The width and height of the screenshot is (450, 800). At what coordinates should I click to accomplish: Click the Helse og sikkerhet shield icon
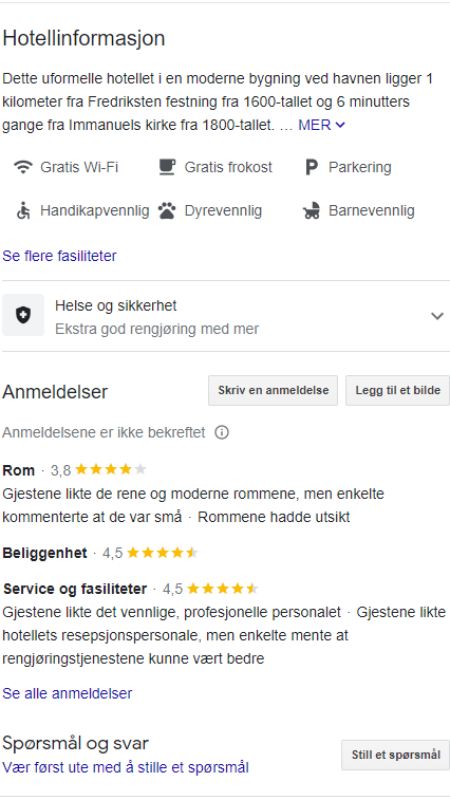pyautogui.click(x=23, y=316)
